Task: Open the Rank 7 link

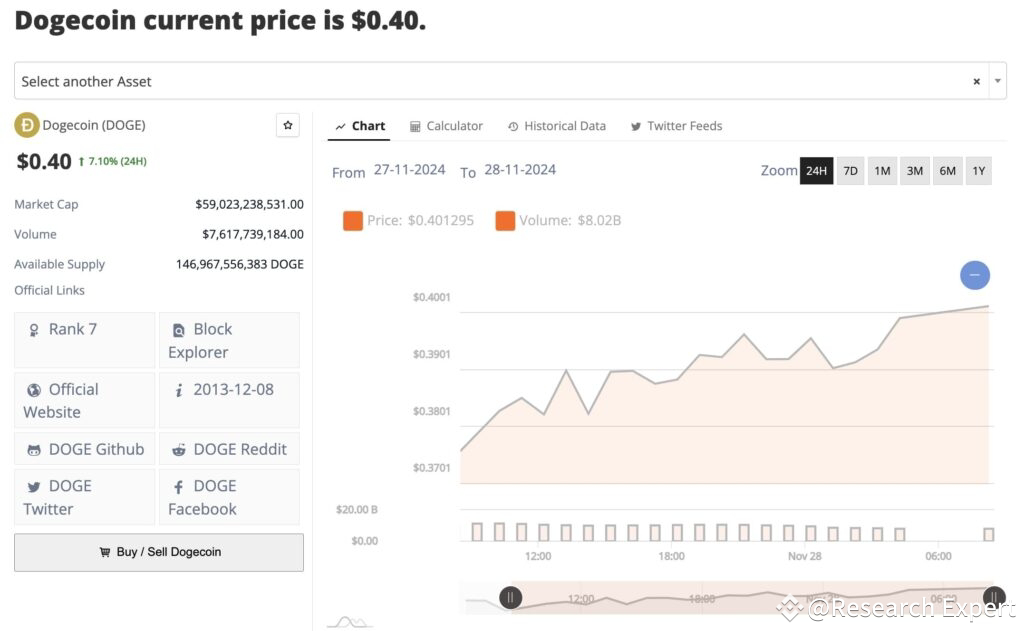Action: 84,340
